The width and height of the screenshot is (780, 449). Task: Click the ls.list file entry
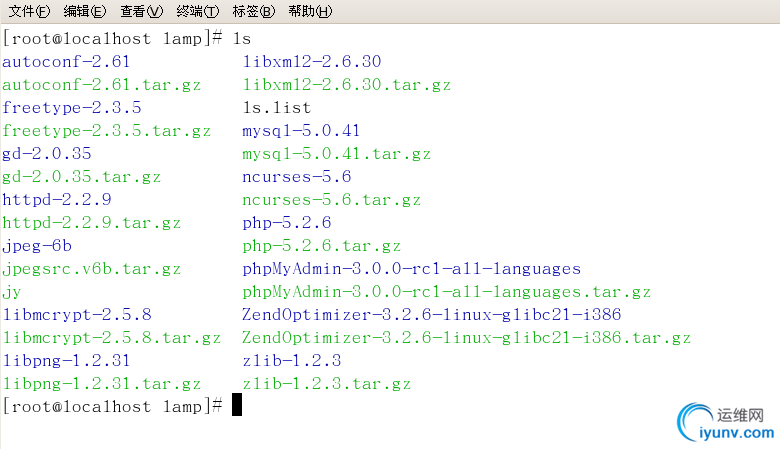(x=277, y=108)
